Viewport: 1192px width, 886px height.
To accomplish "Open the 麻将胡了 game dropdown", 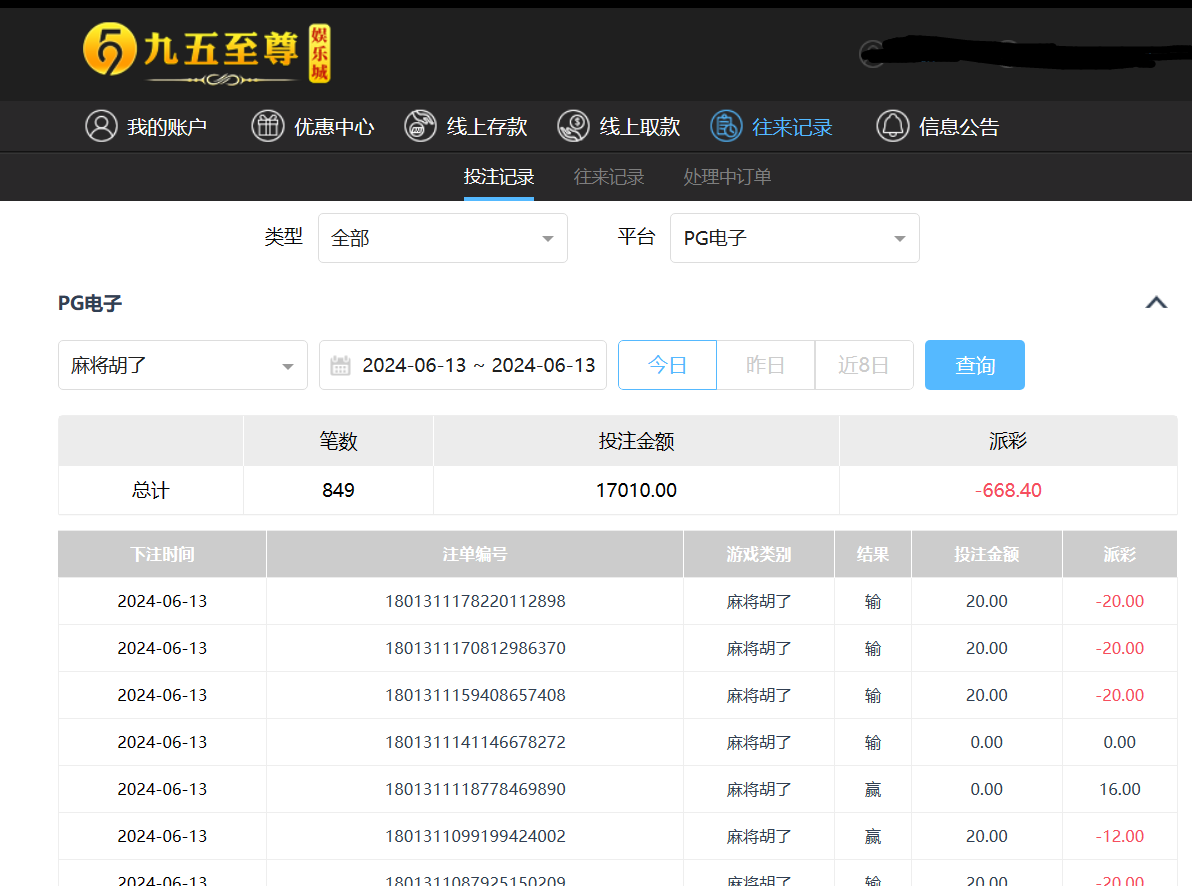I will 182,365.
